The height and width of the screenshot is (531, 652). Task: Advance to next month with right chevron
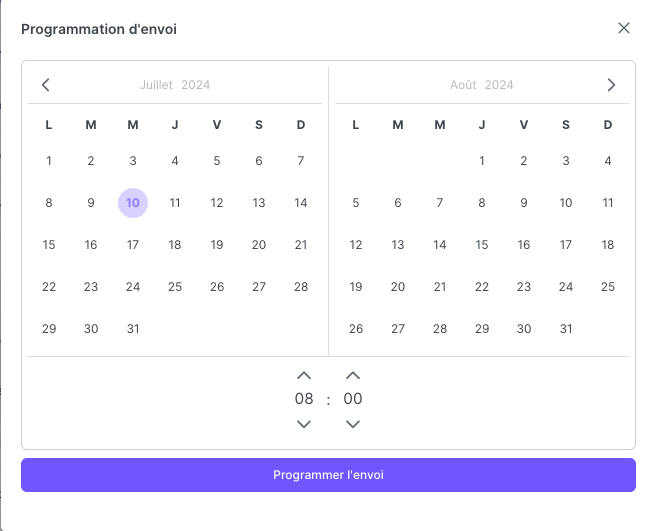[611, 85]
